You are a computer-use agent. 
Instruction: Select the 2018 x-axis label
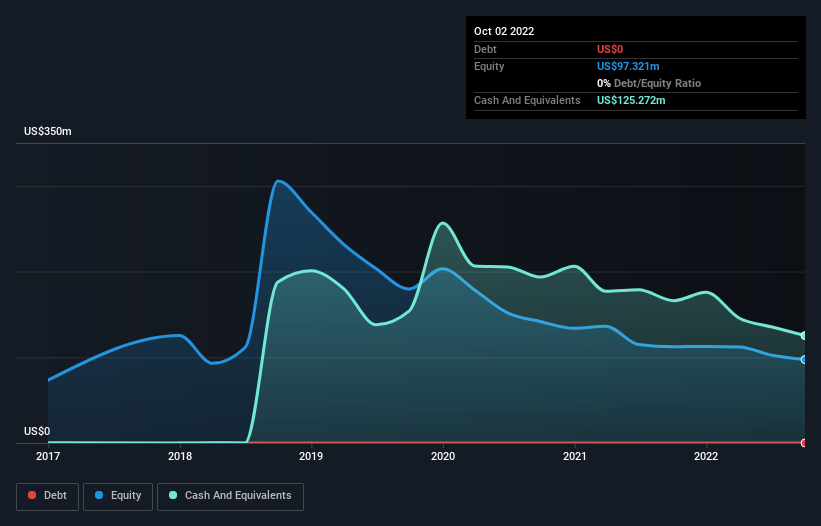point(180,456)
